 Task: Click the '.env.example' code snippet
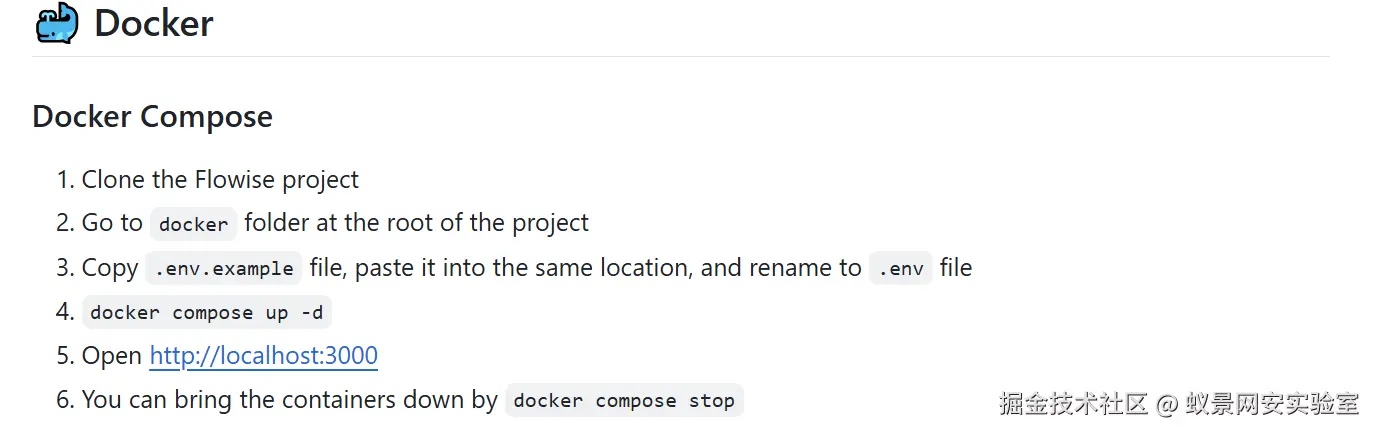pyautogui.click(x=224, y=268)
